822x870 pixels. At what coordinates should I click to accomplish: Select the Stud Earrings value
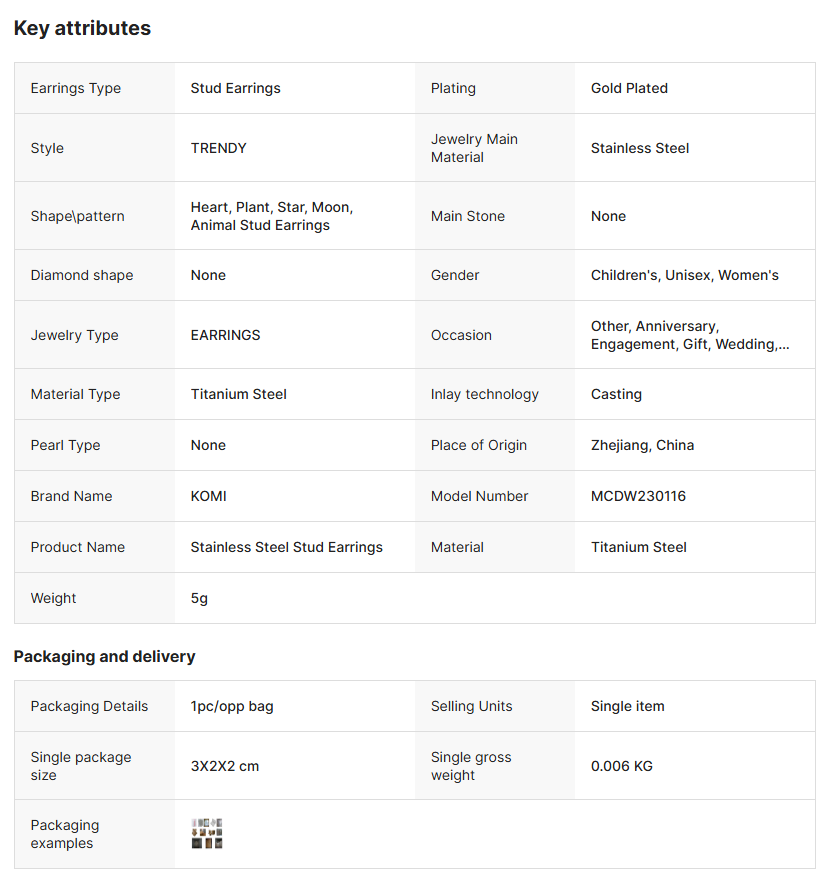pyautogui.click(x=235, y=88)
